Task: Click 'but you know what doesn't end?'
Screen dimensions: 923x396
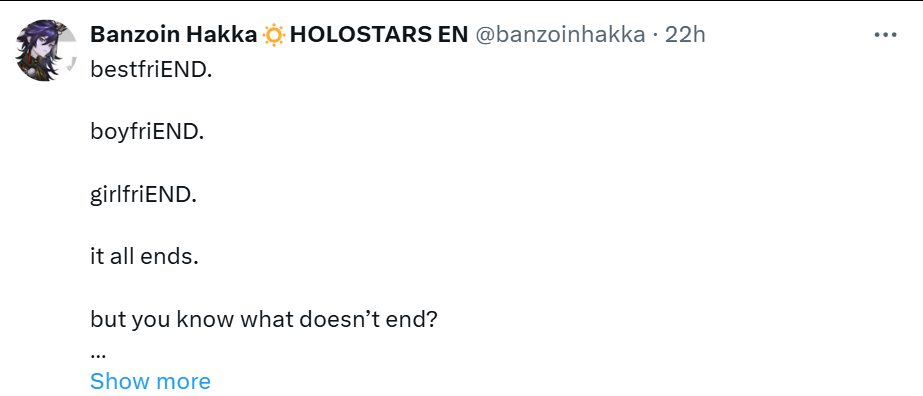Action: point(264,320)
